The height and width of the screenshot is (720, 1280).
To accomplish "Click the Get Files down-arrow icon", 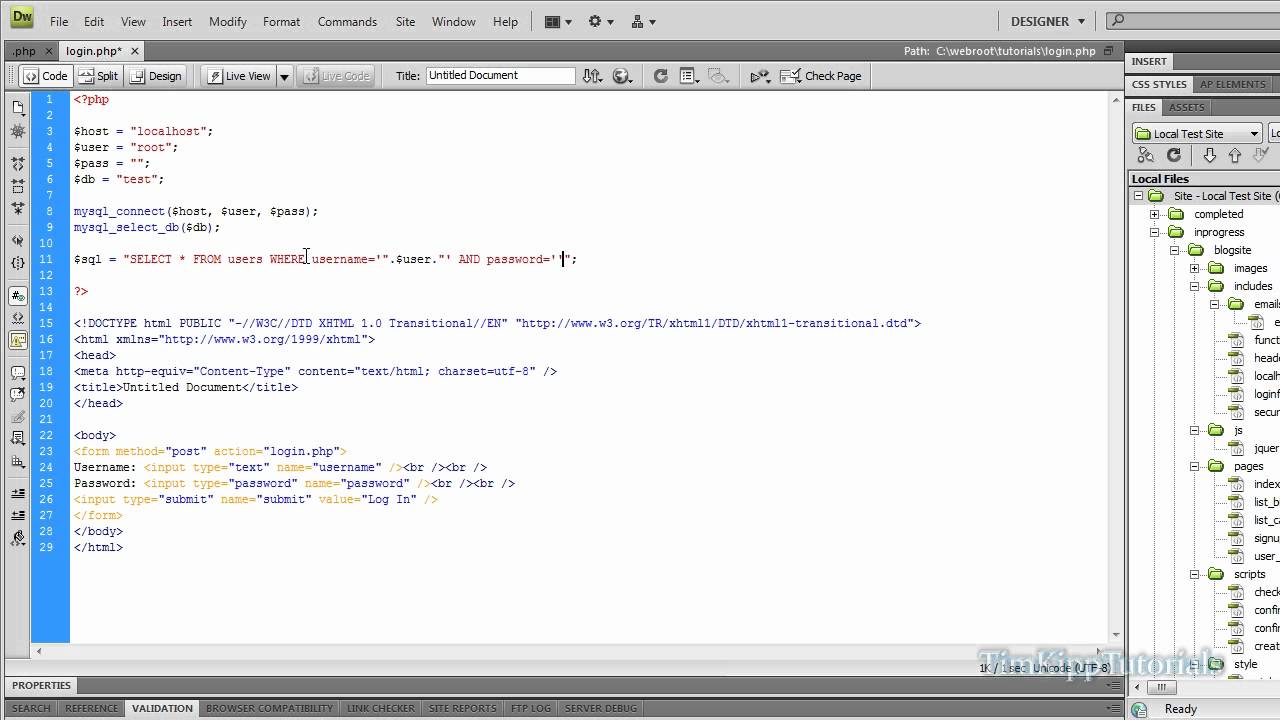I will pos(1209,155).
